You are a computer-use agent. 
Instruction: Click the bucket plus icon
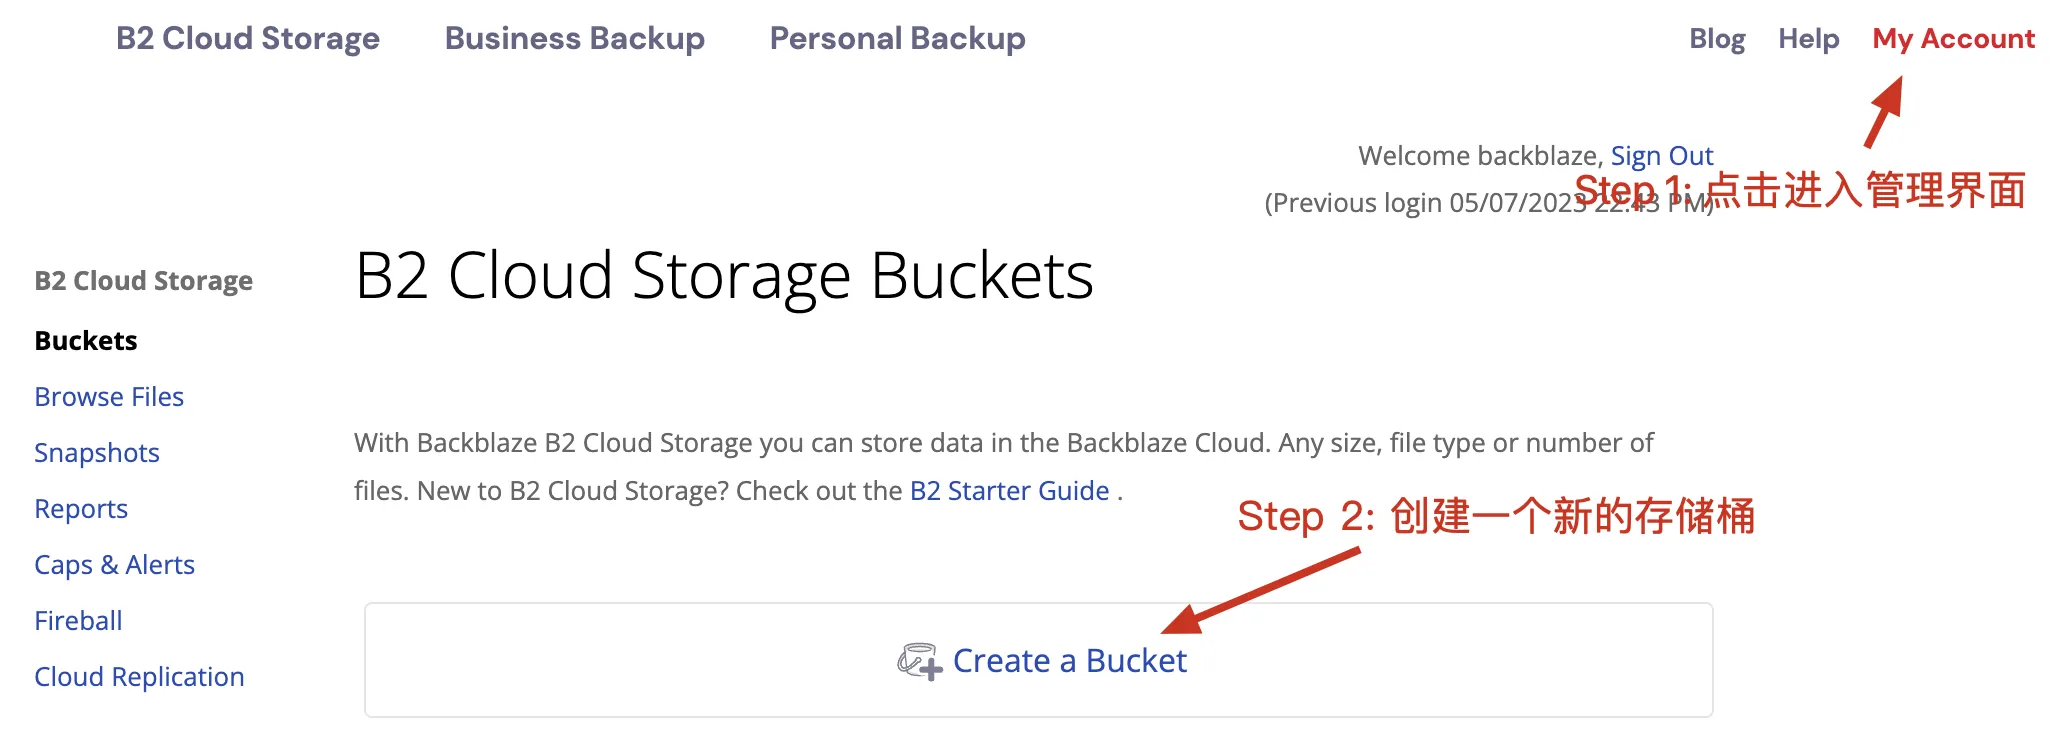coord(919,661)
